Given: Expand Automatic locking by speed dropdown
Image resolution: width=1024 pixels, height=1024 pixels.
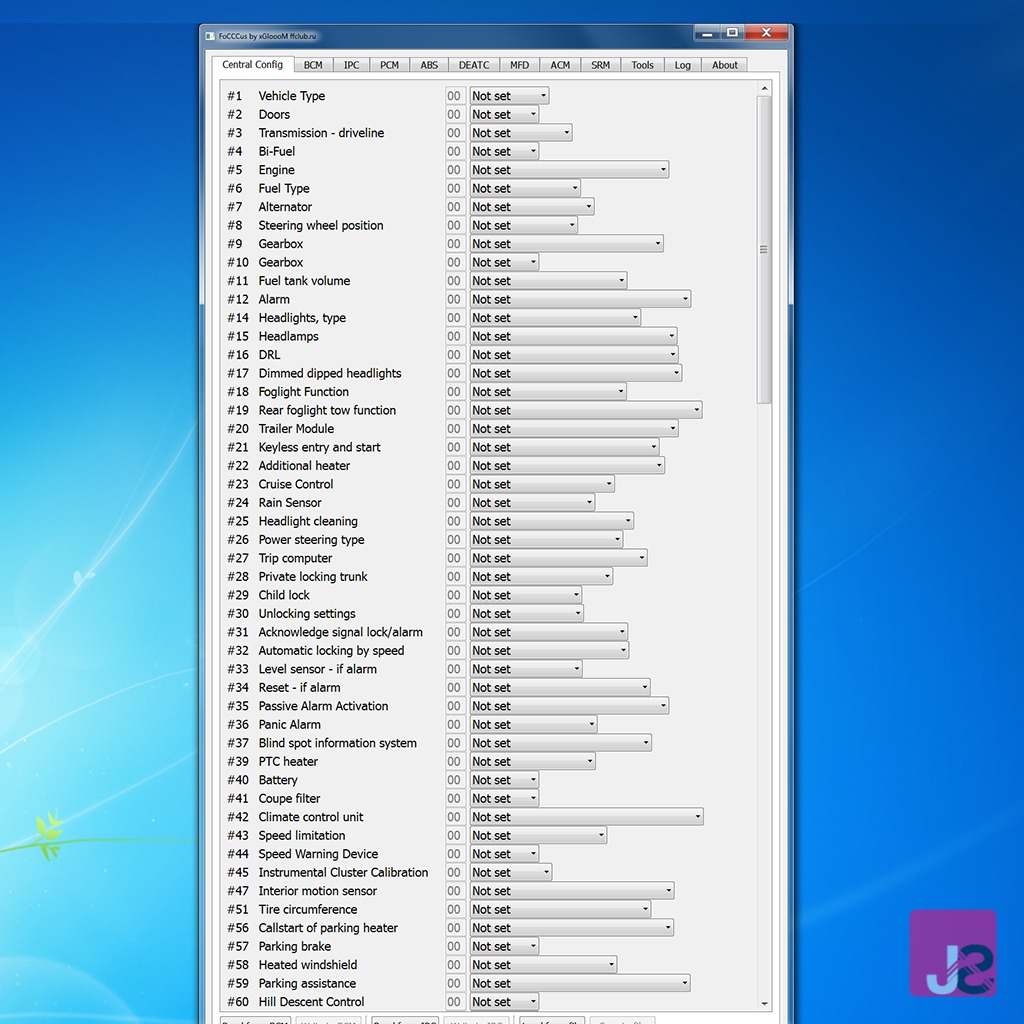Looking at the screenshot, I should (x=549, y=651).
